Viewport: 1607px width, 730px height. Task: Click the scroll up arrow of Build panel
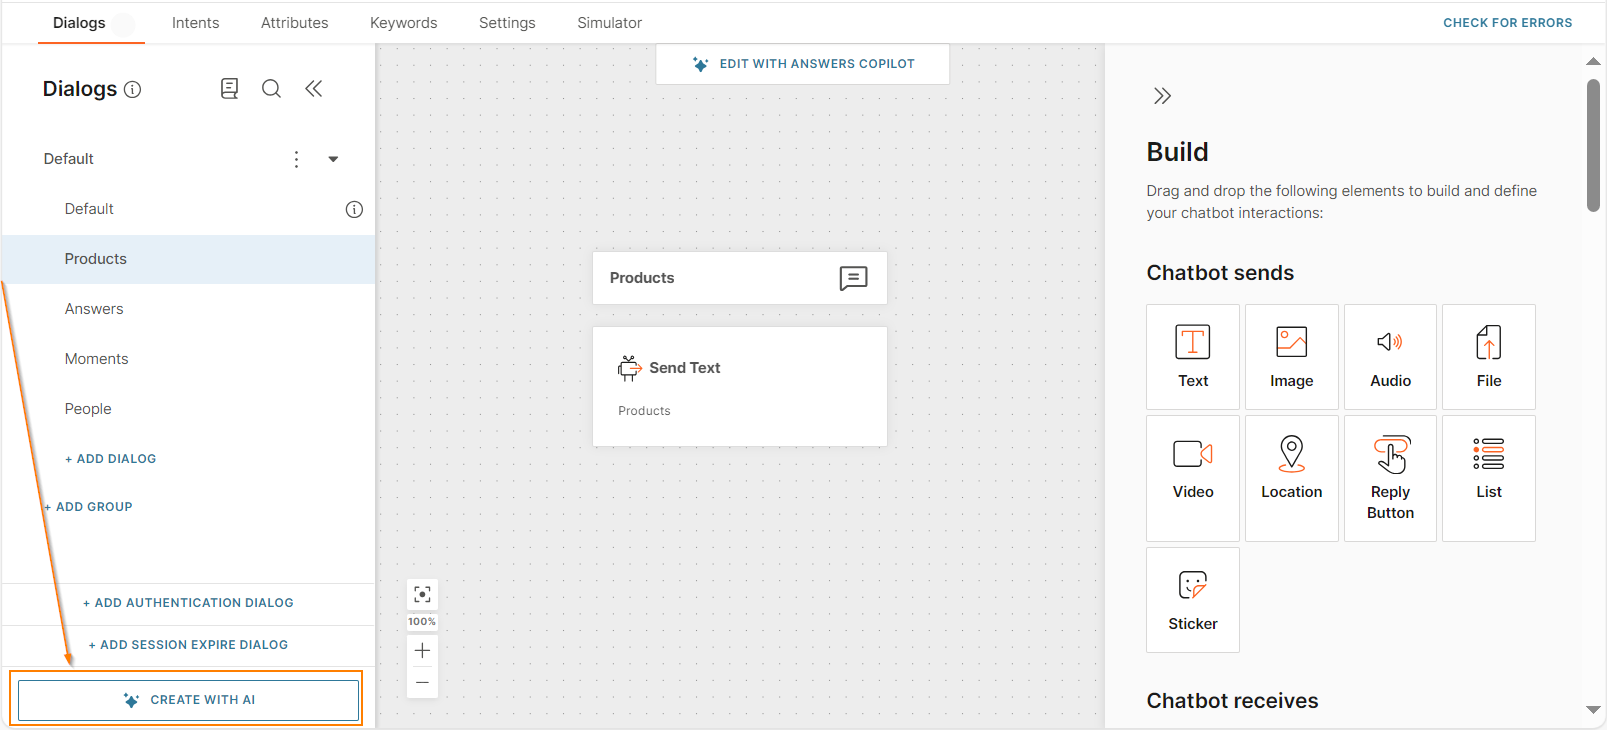coord(1593,62)
